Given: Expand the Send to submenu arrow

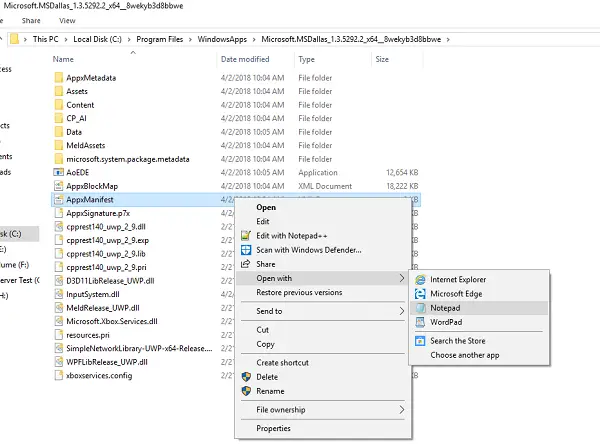Looking at the screenshot, I should (401, 311).
